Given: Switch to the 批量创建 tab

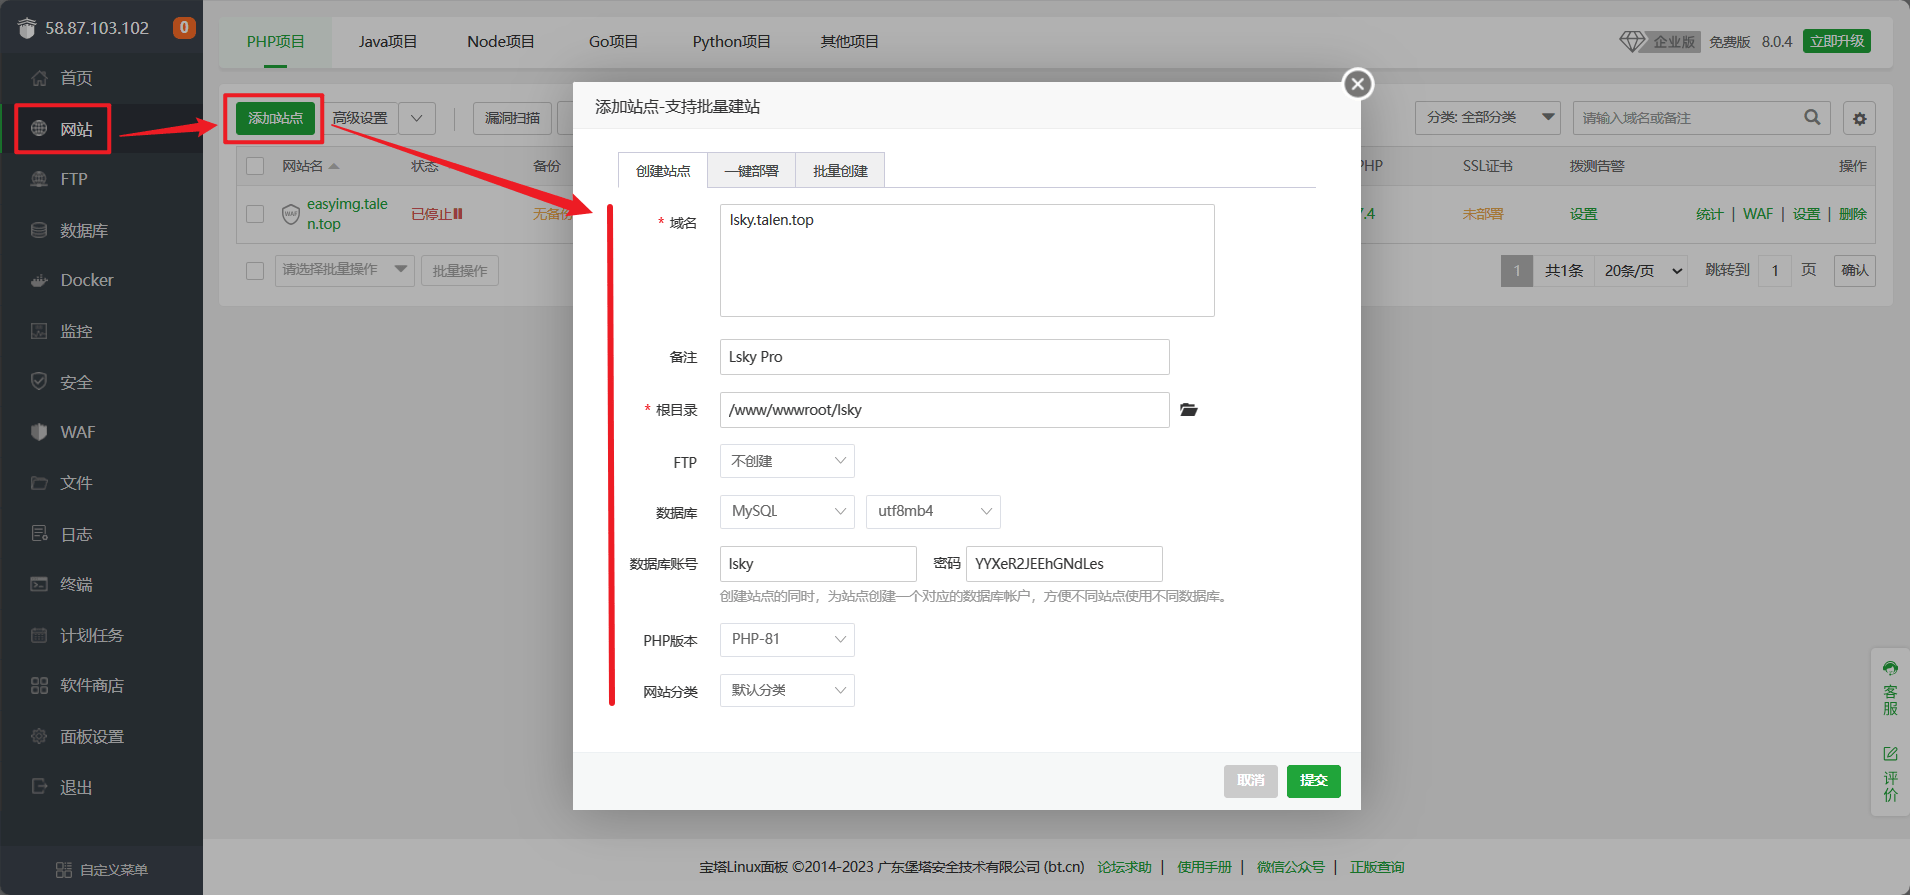Looking at the screenshot, I should pyautogui.click(x=840, y=171).
